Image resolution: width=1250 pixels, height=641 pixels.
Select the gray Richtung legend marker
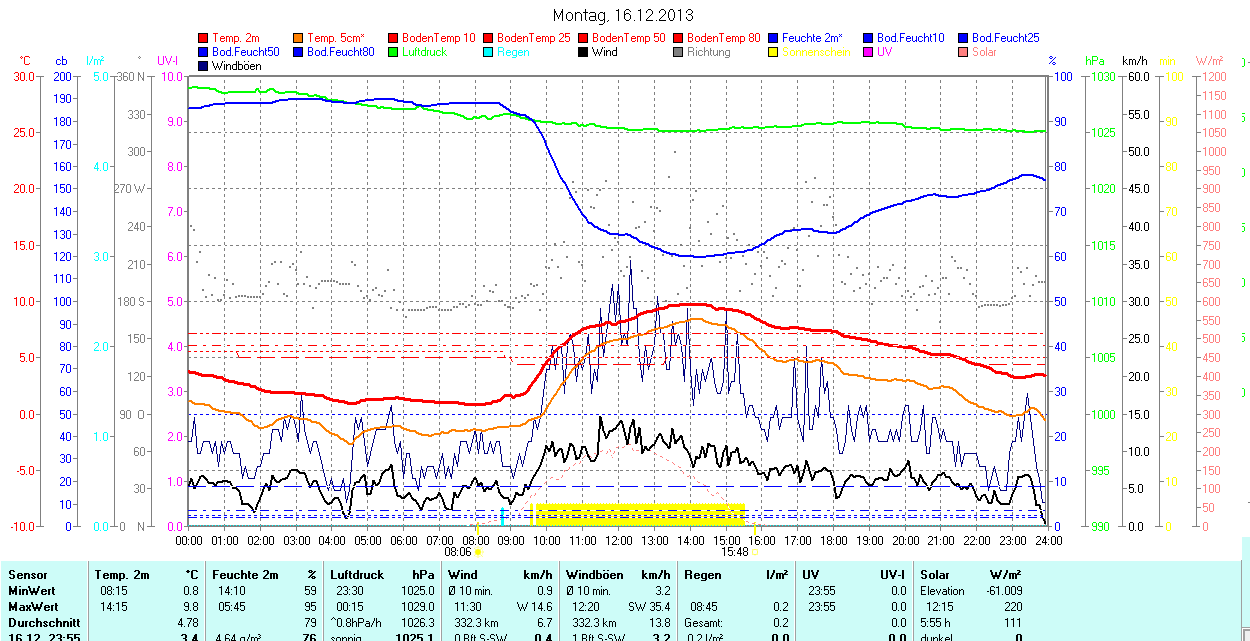coord(679,52)
